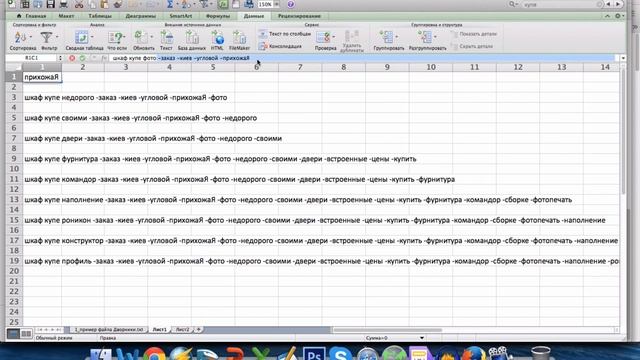The image size is (640, 360).
Task: Click the Save floppy disk icon
Action: click(x=50, y=4)
